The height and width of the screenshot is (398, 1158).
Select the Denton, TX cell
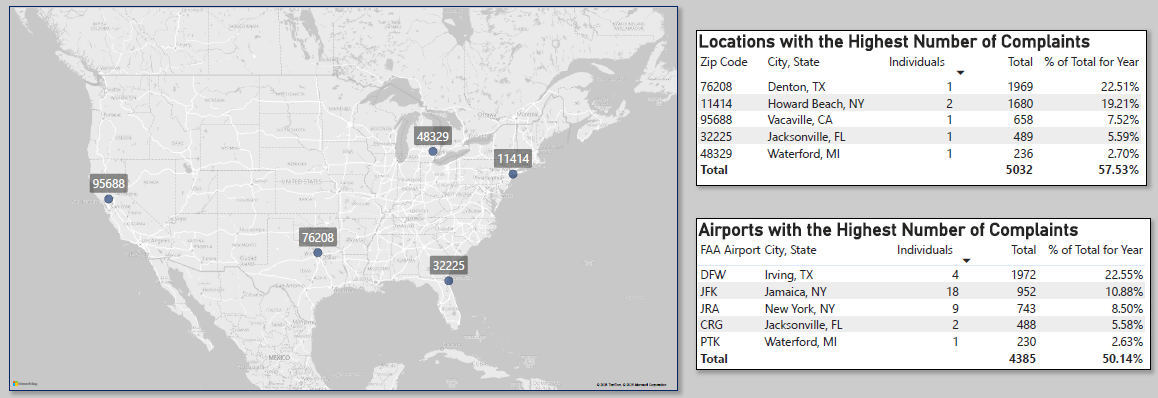(796, 86)
